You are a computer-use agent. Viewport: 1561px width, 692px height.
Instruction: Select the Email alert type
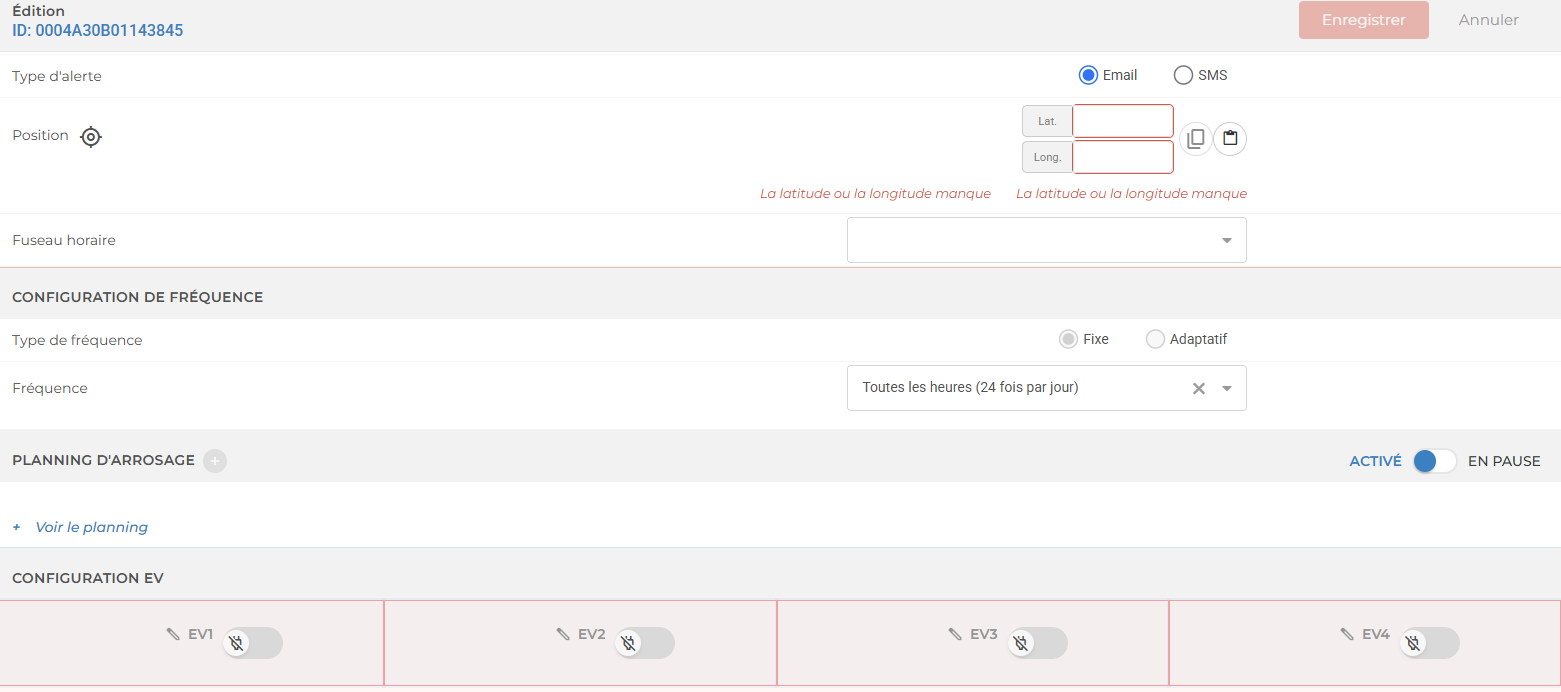(1088, 75)
